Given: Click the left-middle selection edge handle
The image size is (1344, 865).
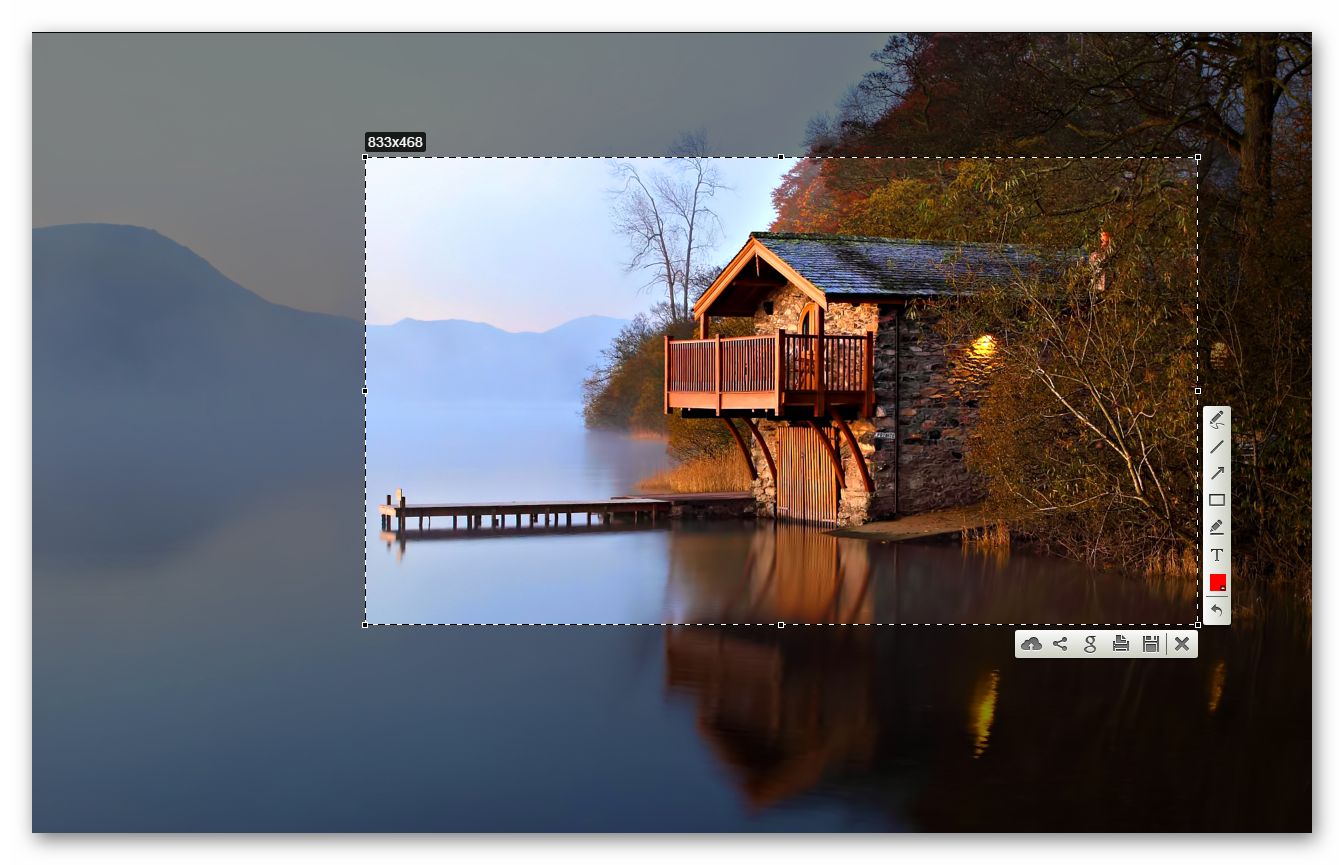Looking at the screenshot, I should [365, 391].
